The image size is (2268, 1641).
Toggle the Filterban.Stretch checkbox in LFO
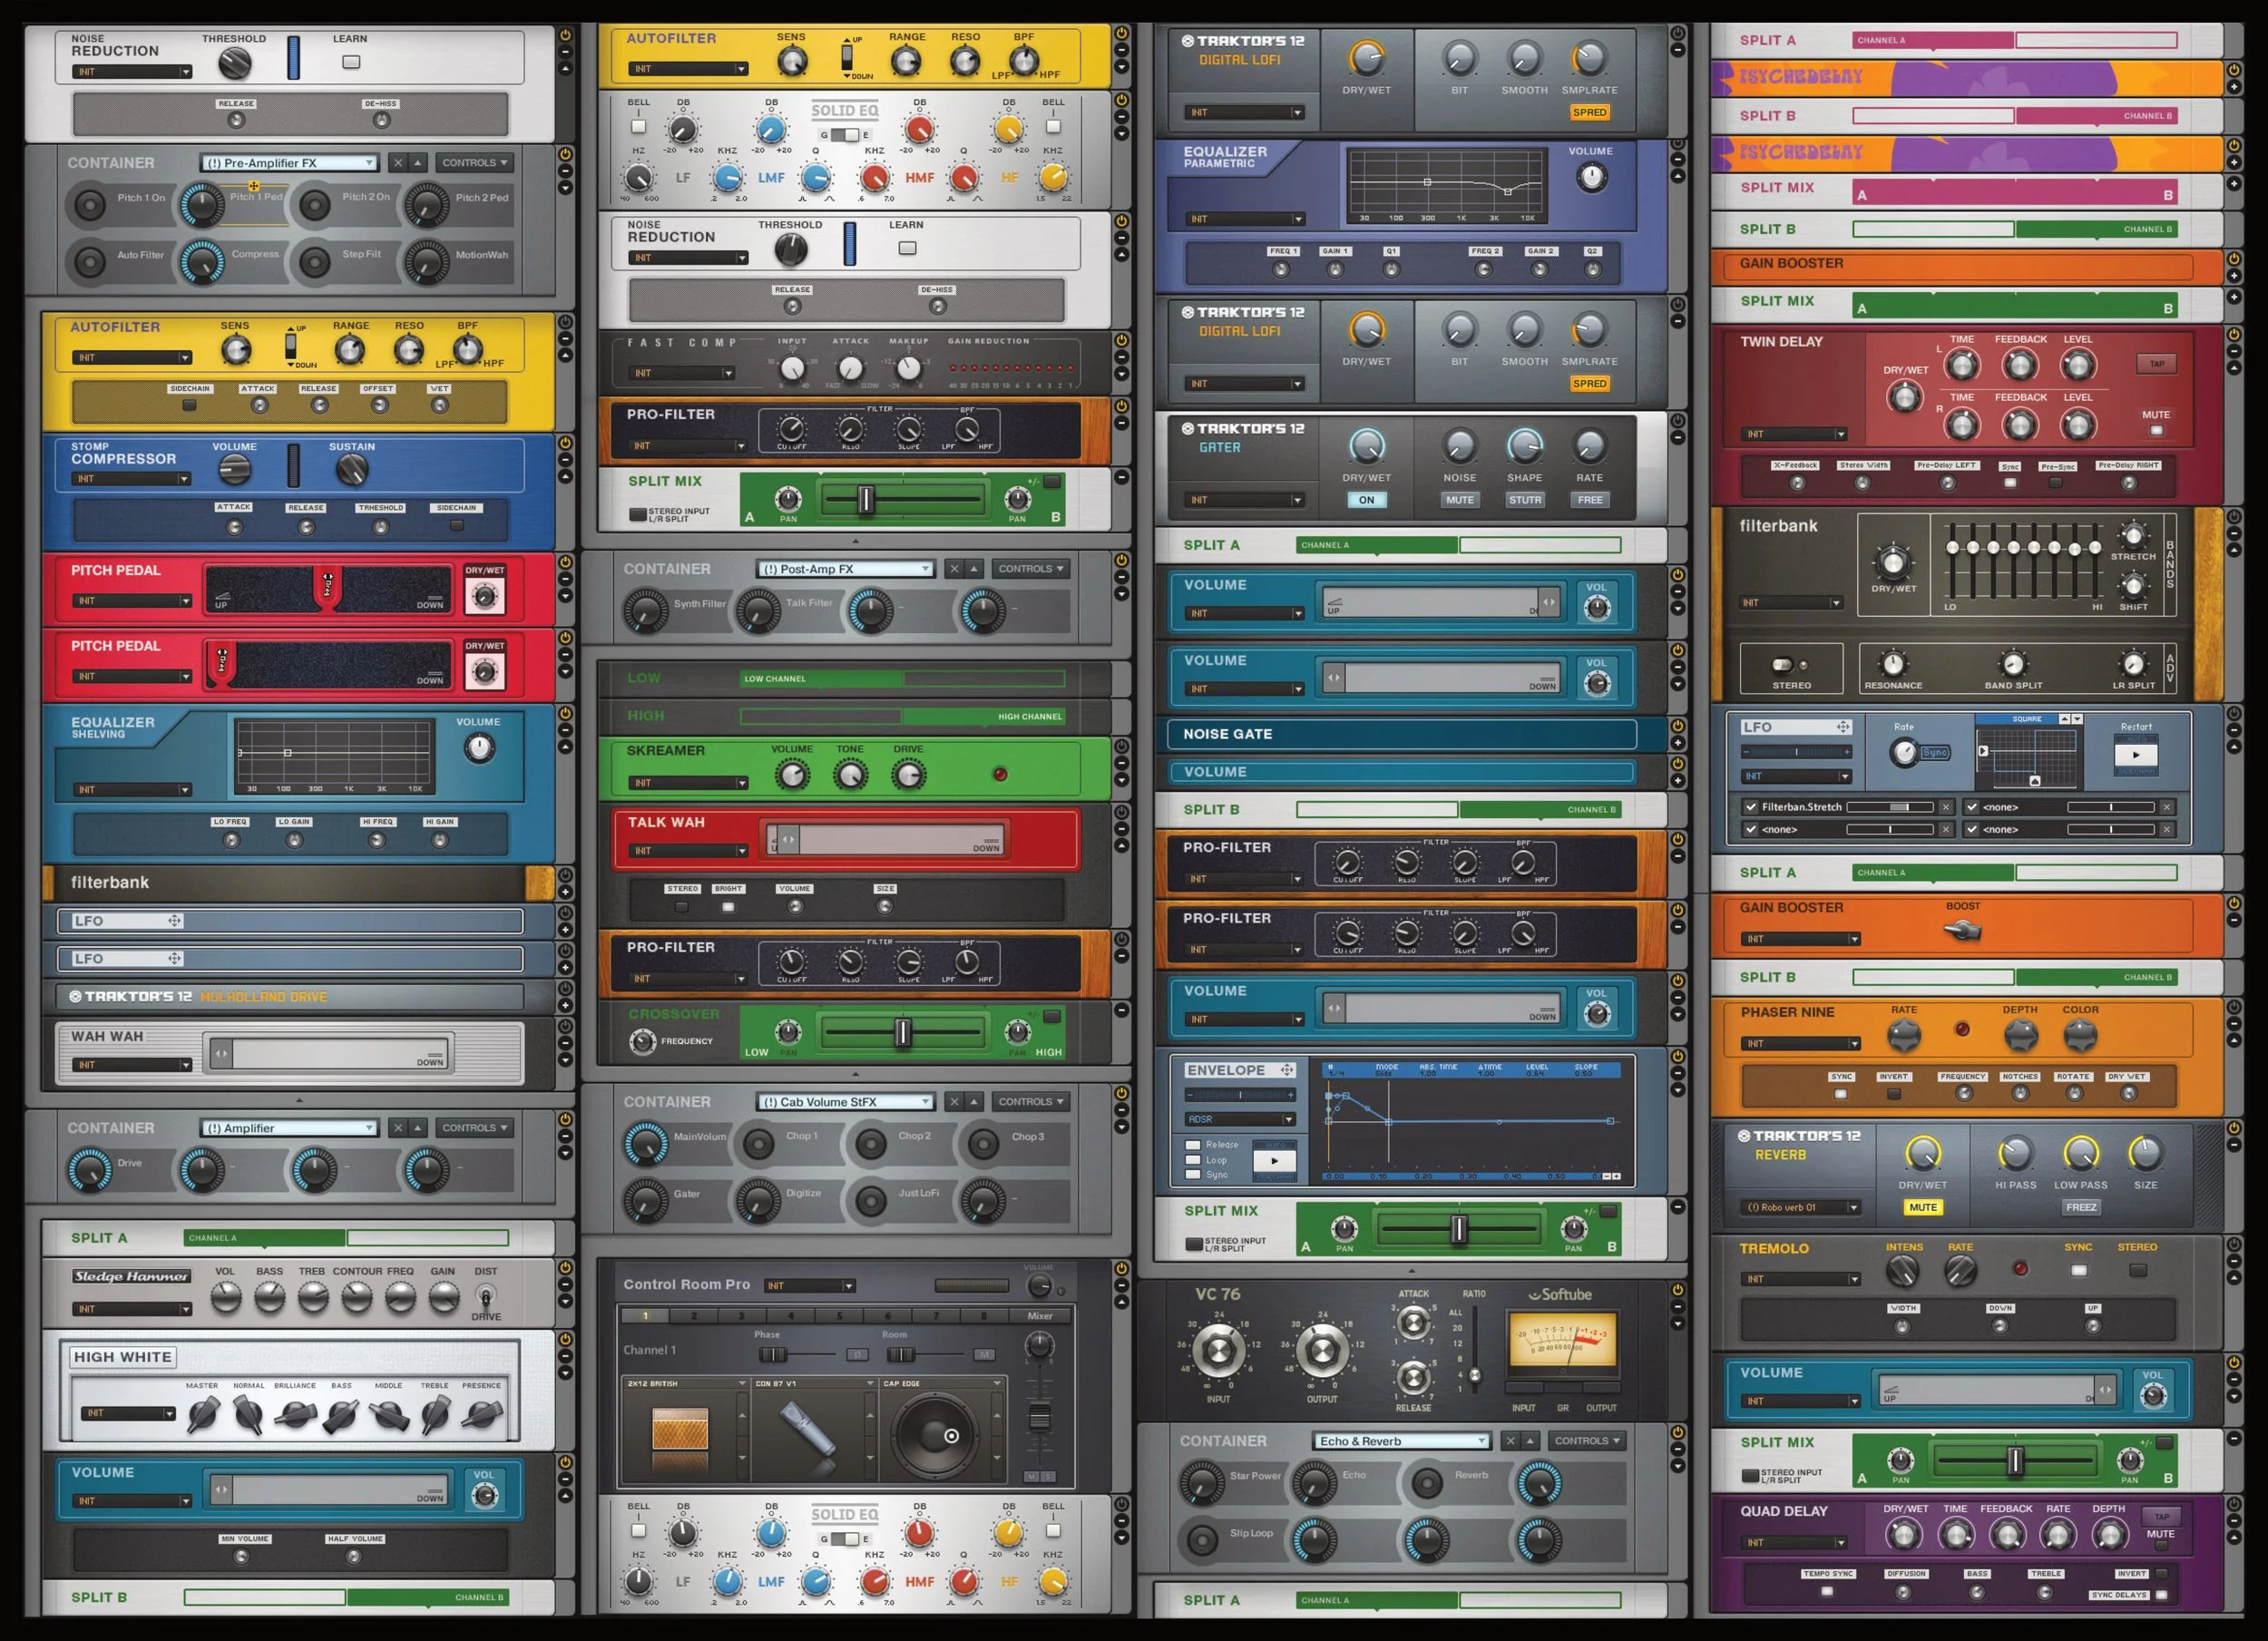click(1751, 807)
